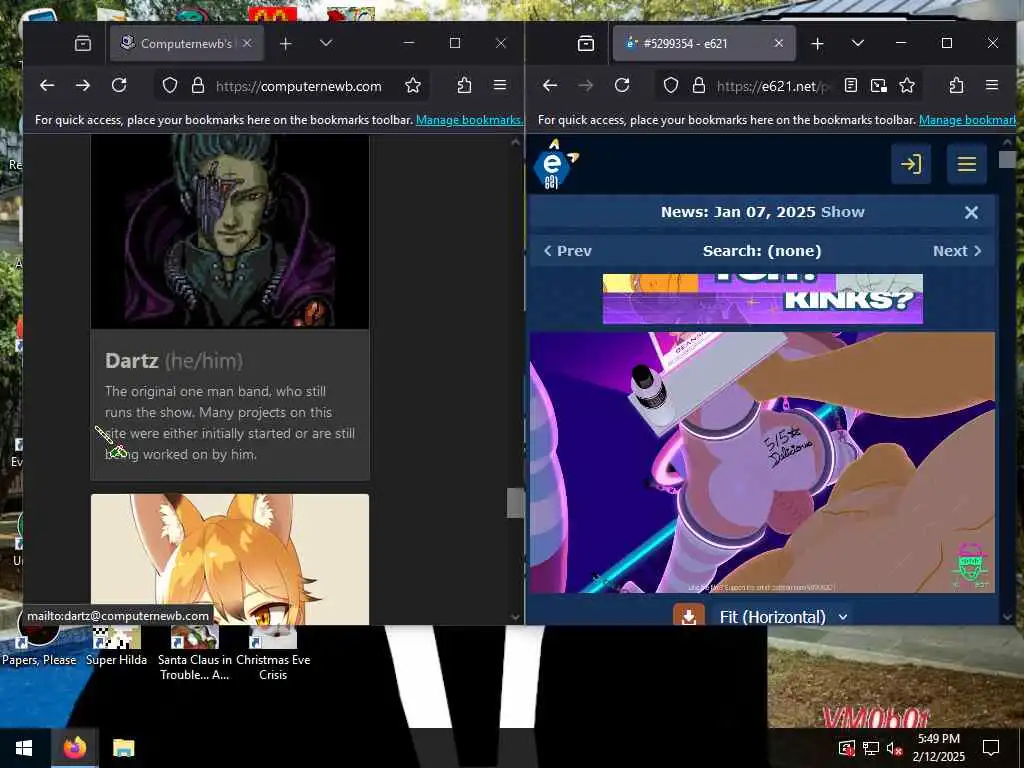
Task: Click scroll-down arrow in computernewb page
Action: (x=515, y=616)
